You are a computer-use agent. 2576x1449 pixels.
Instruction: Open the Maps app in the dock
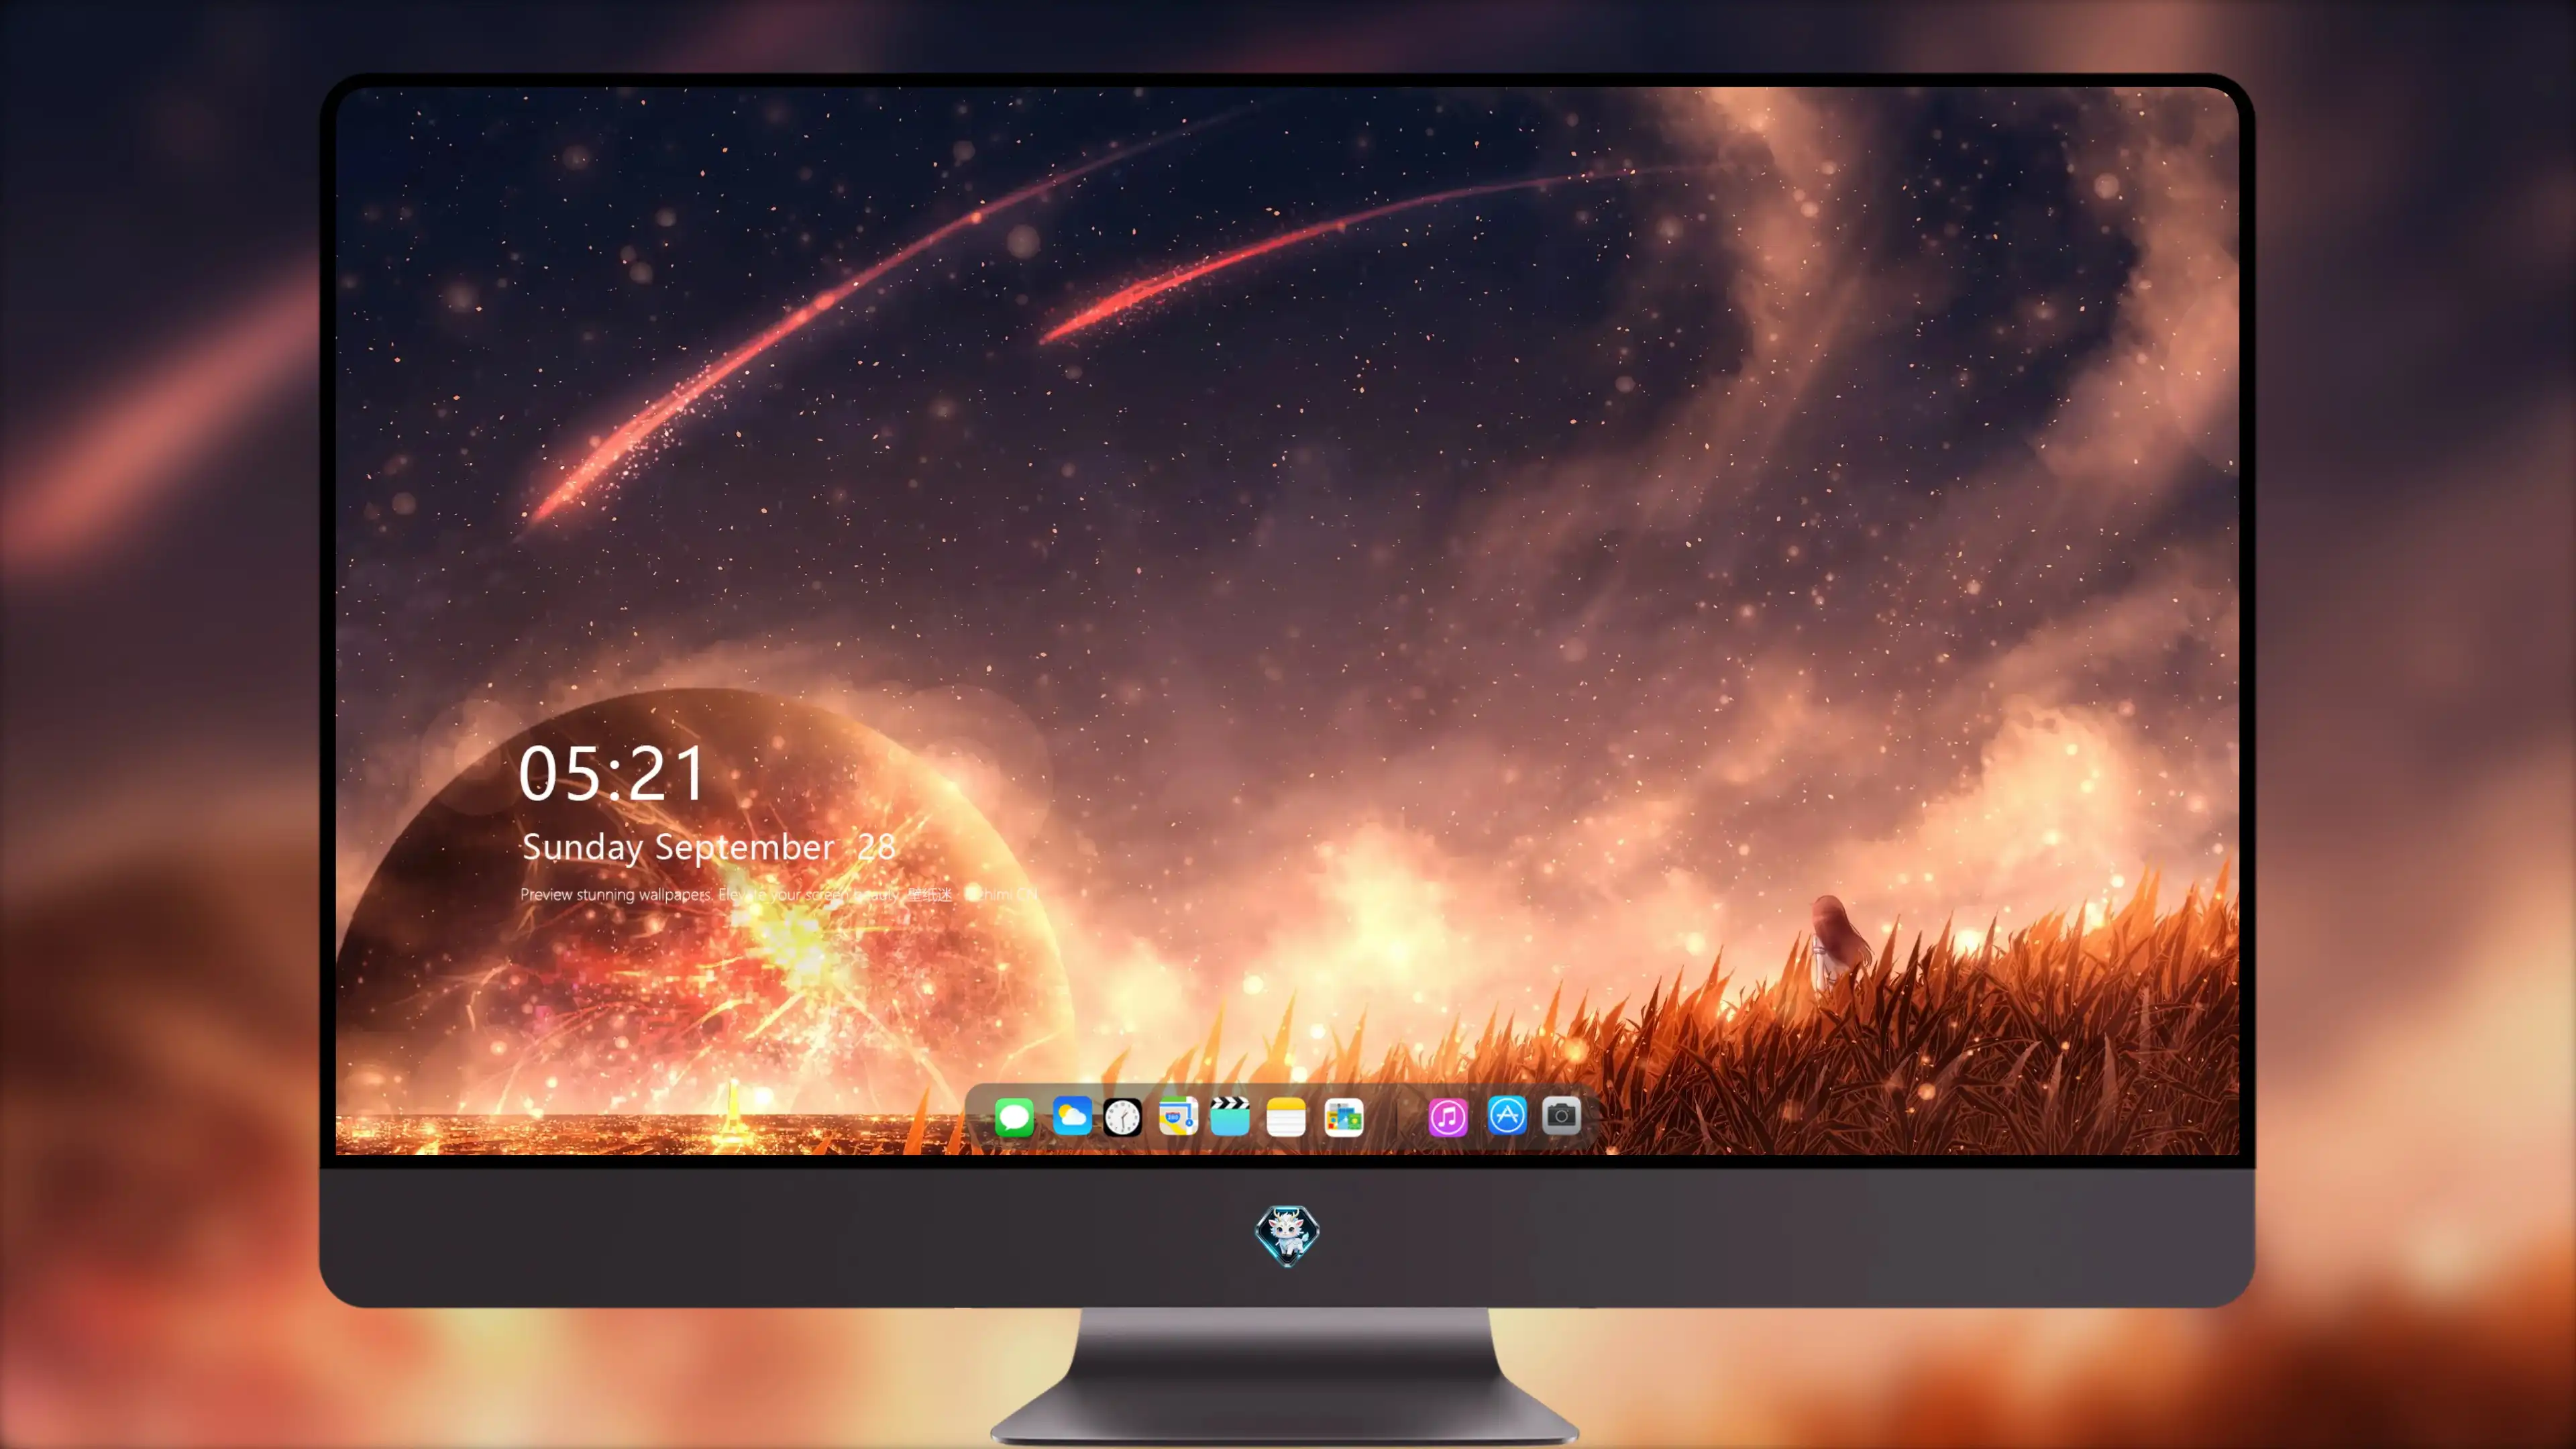coord(1178,1116)
